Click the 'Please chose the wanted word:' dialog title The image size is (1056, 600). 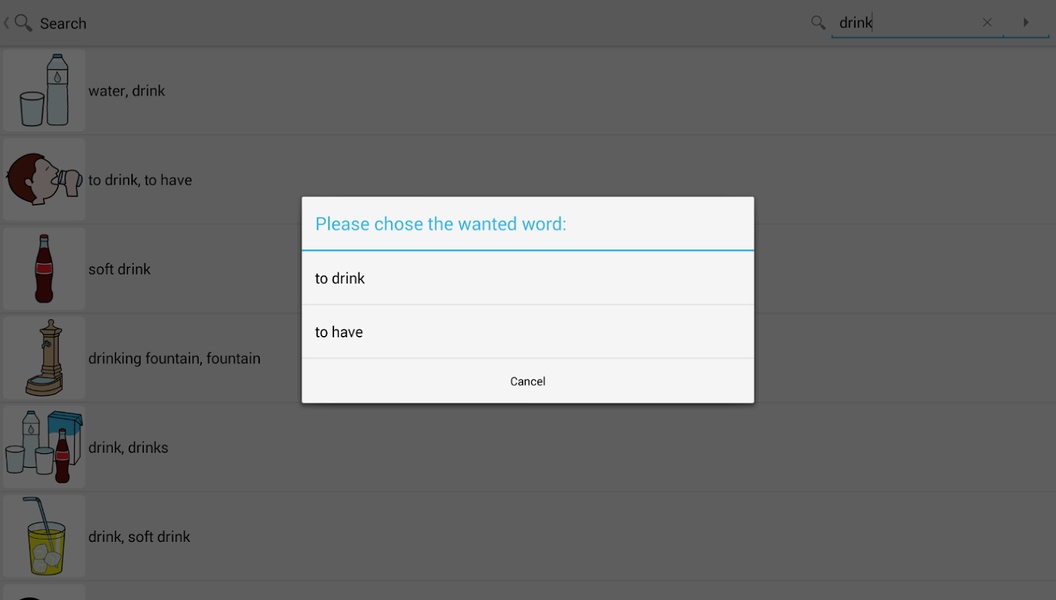point(440,224)
